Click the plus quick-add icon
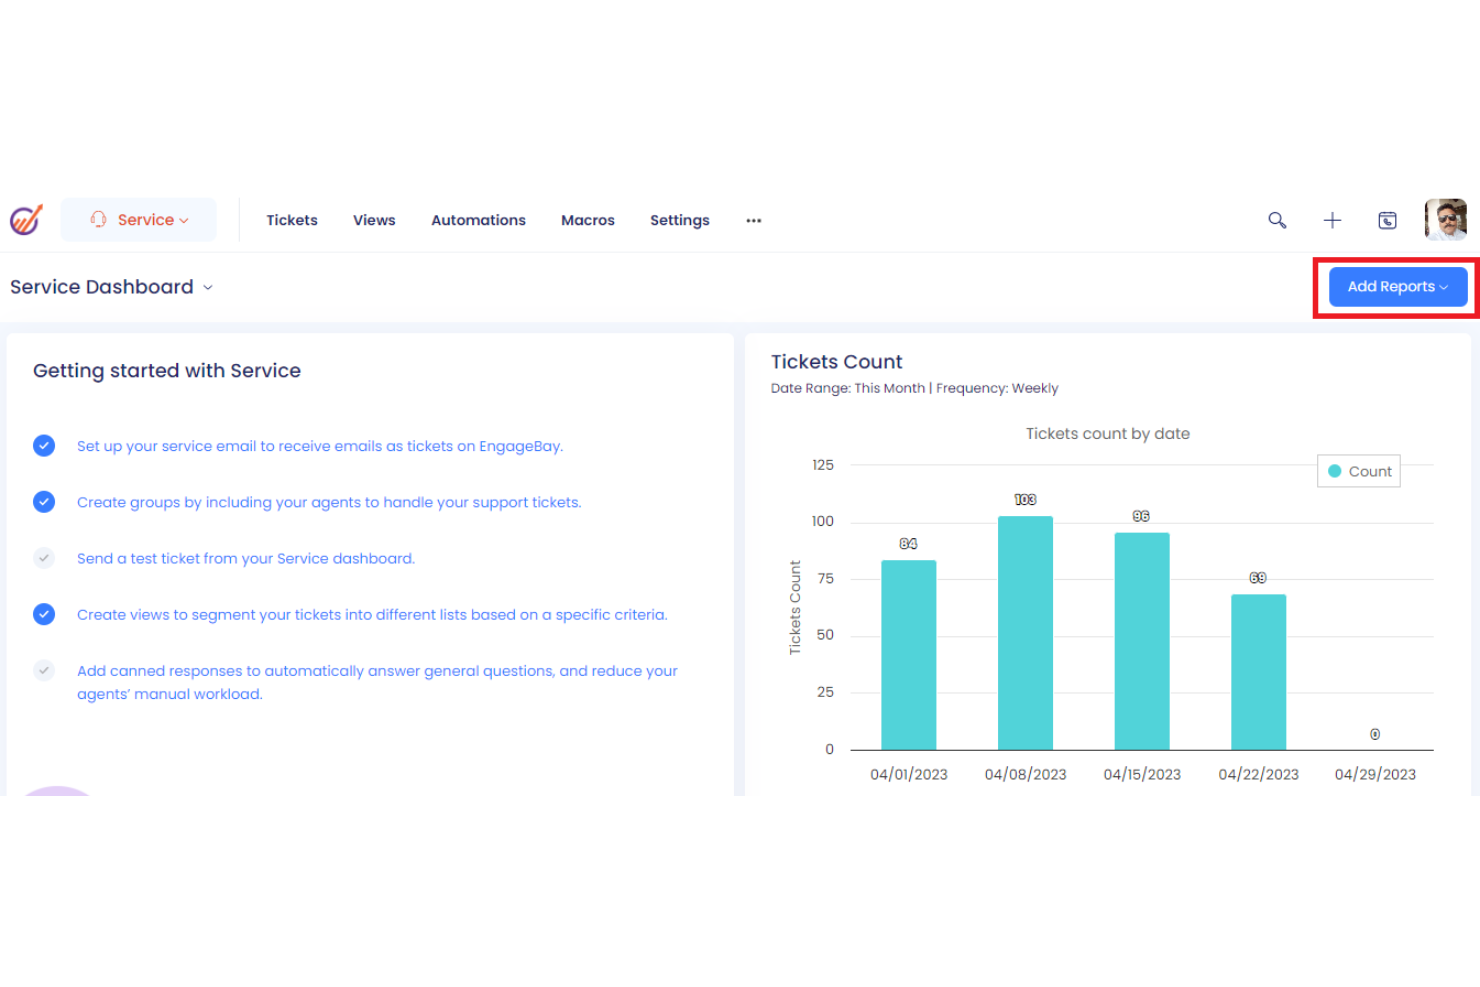The height and width of the screenshot is (987, 1480). [x=1332, y=219]
